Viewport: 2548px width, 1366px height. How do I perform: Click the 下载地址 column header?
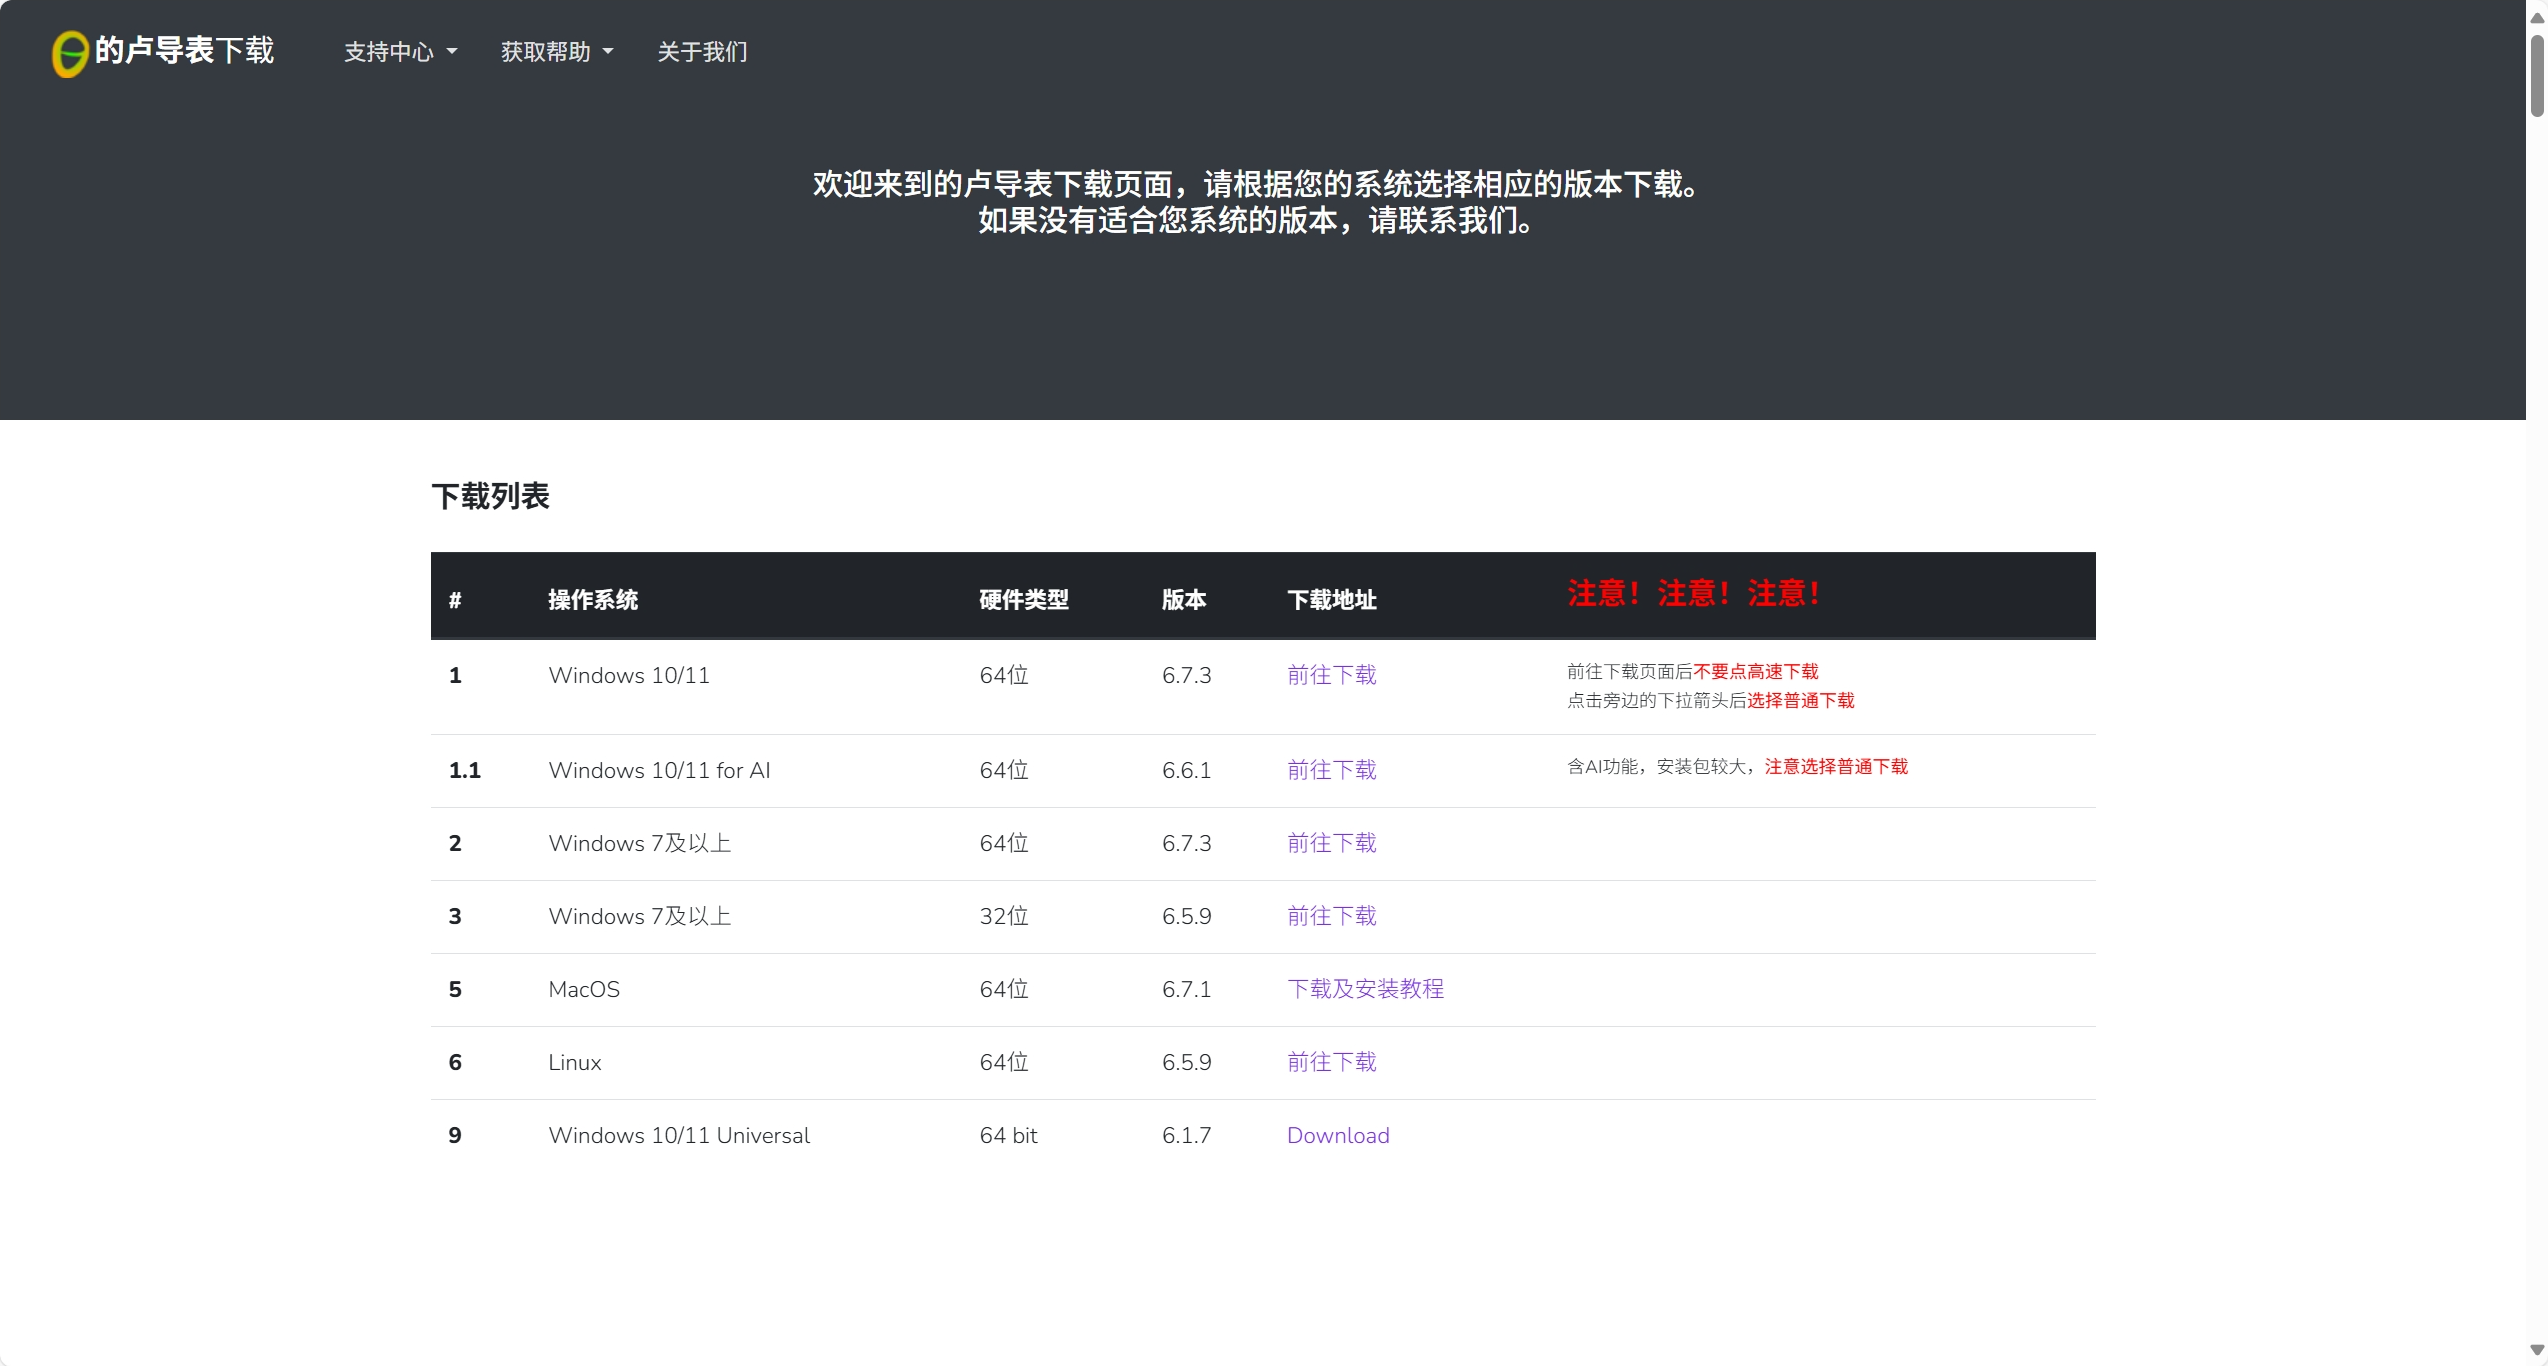(x=1331, y=600)
